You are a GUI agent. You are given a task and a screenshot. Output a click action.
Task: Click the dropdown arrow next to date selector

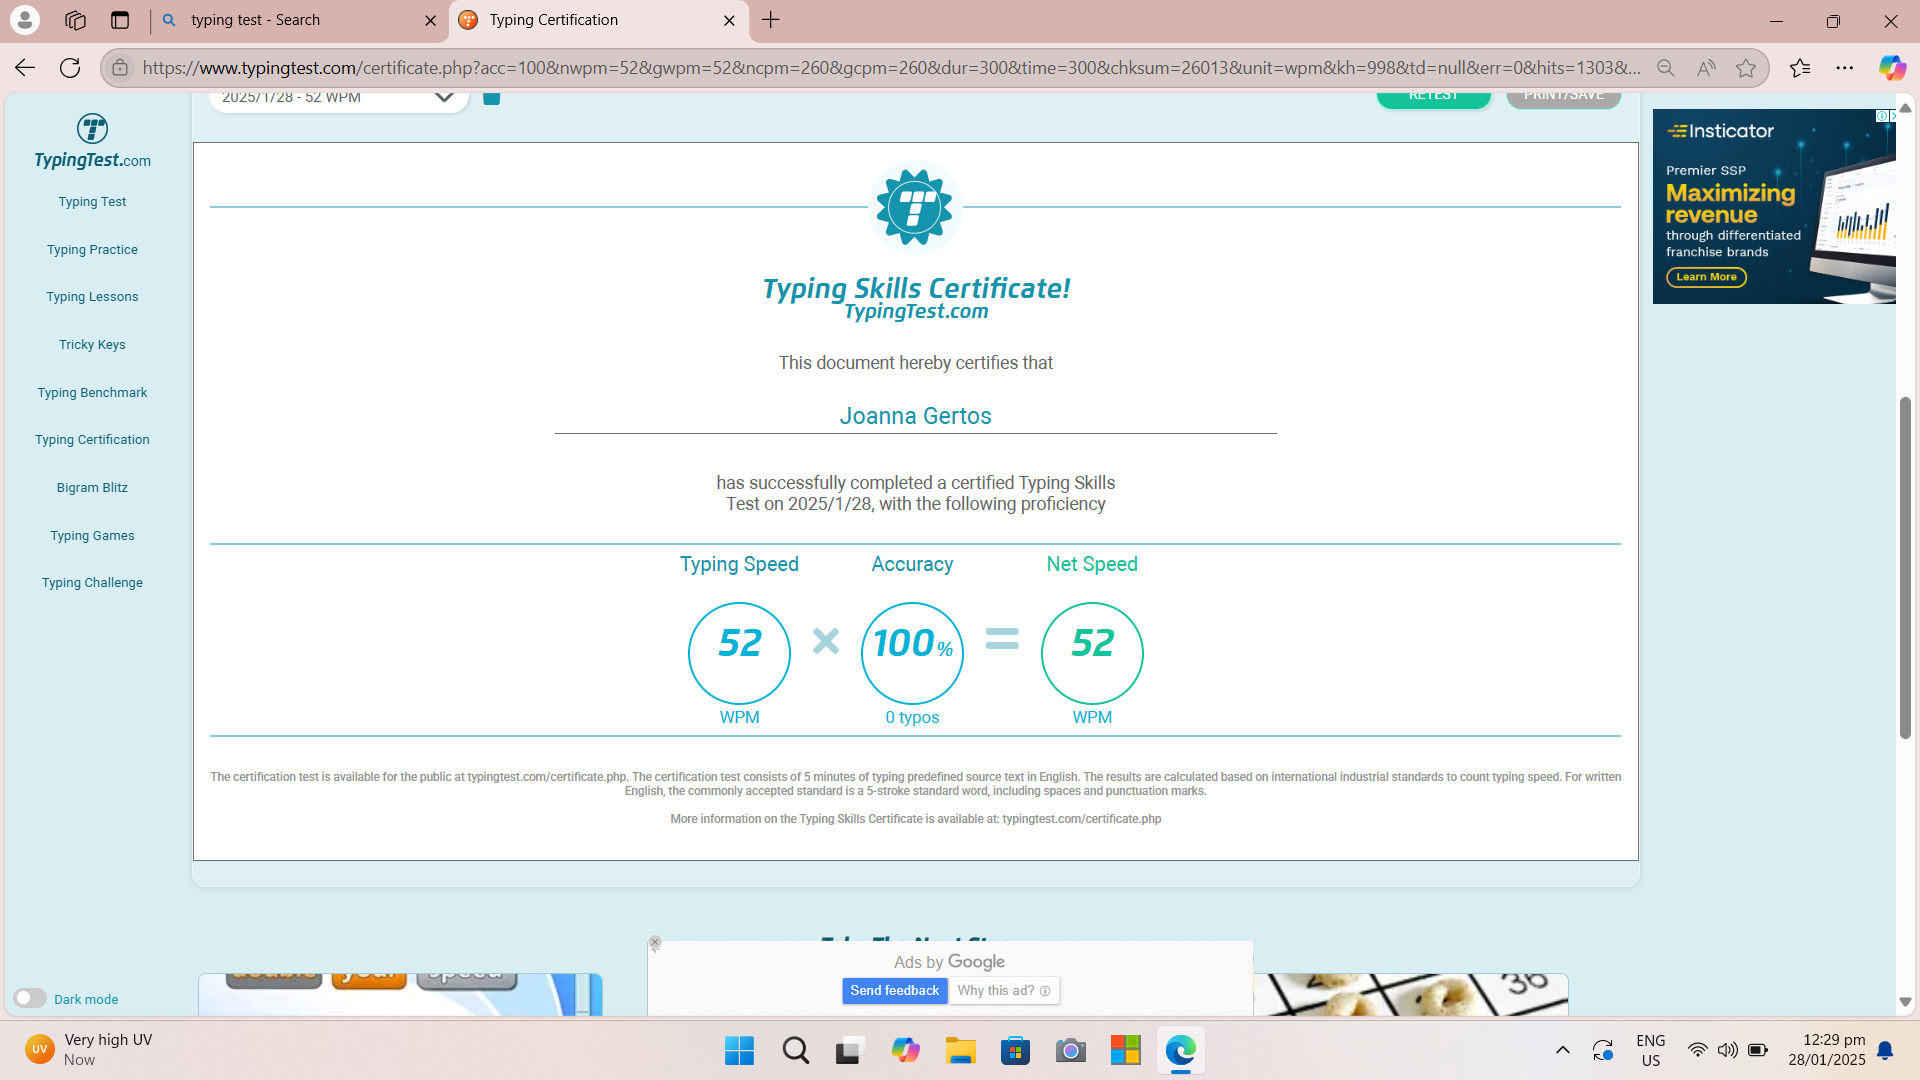coord(446,96)
